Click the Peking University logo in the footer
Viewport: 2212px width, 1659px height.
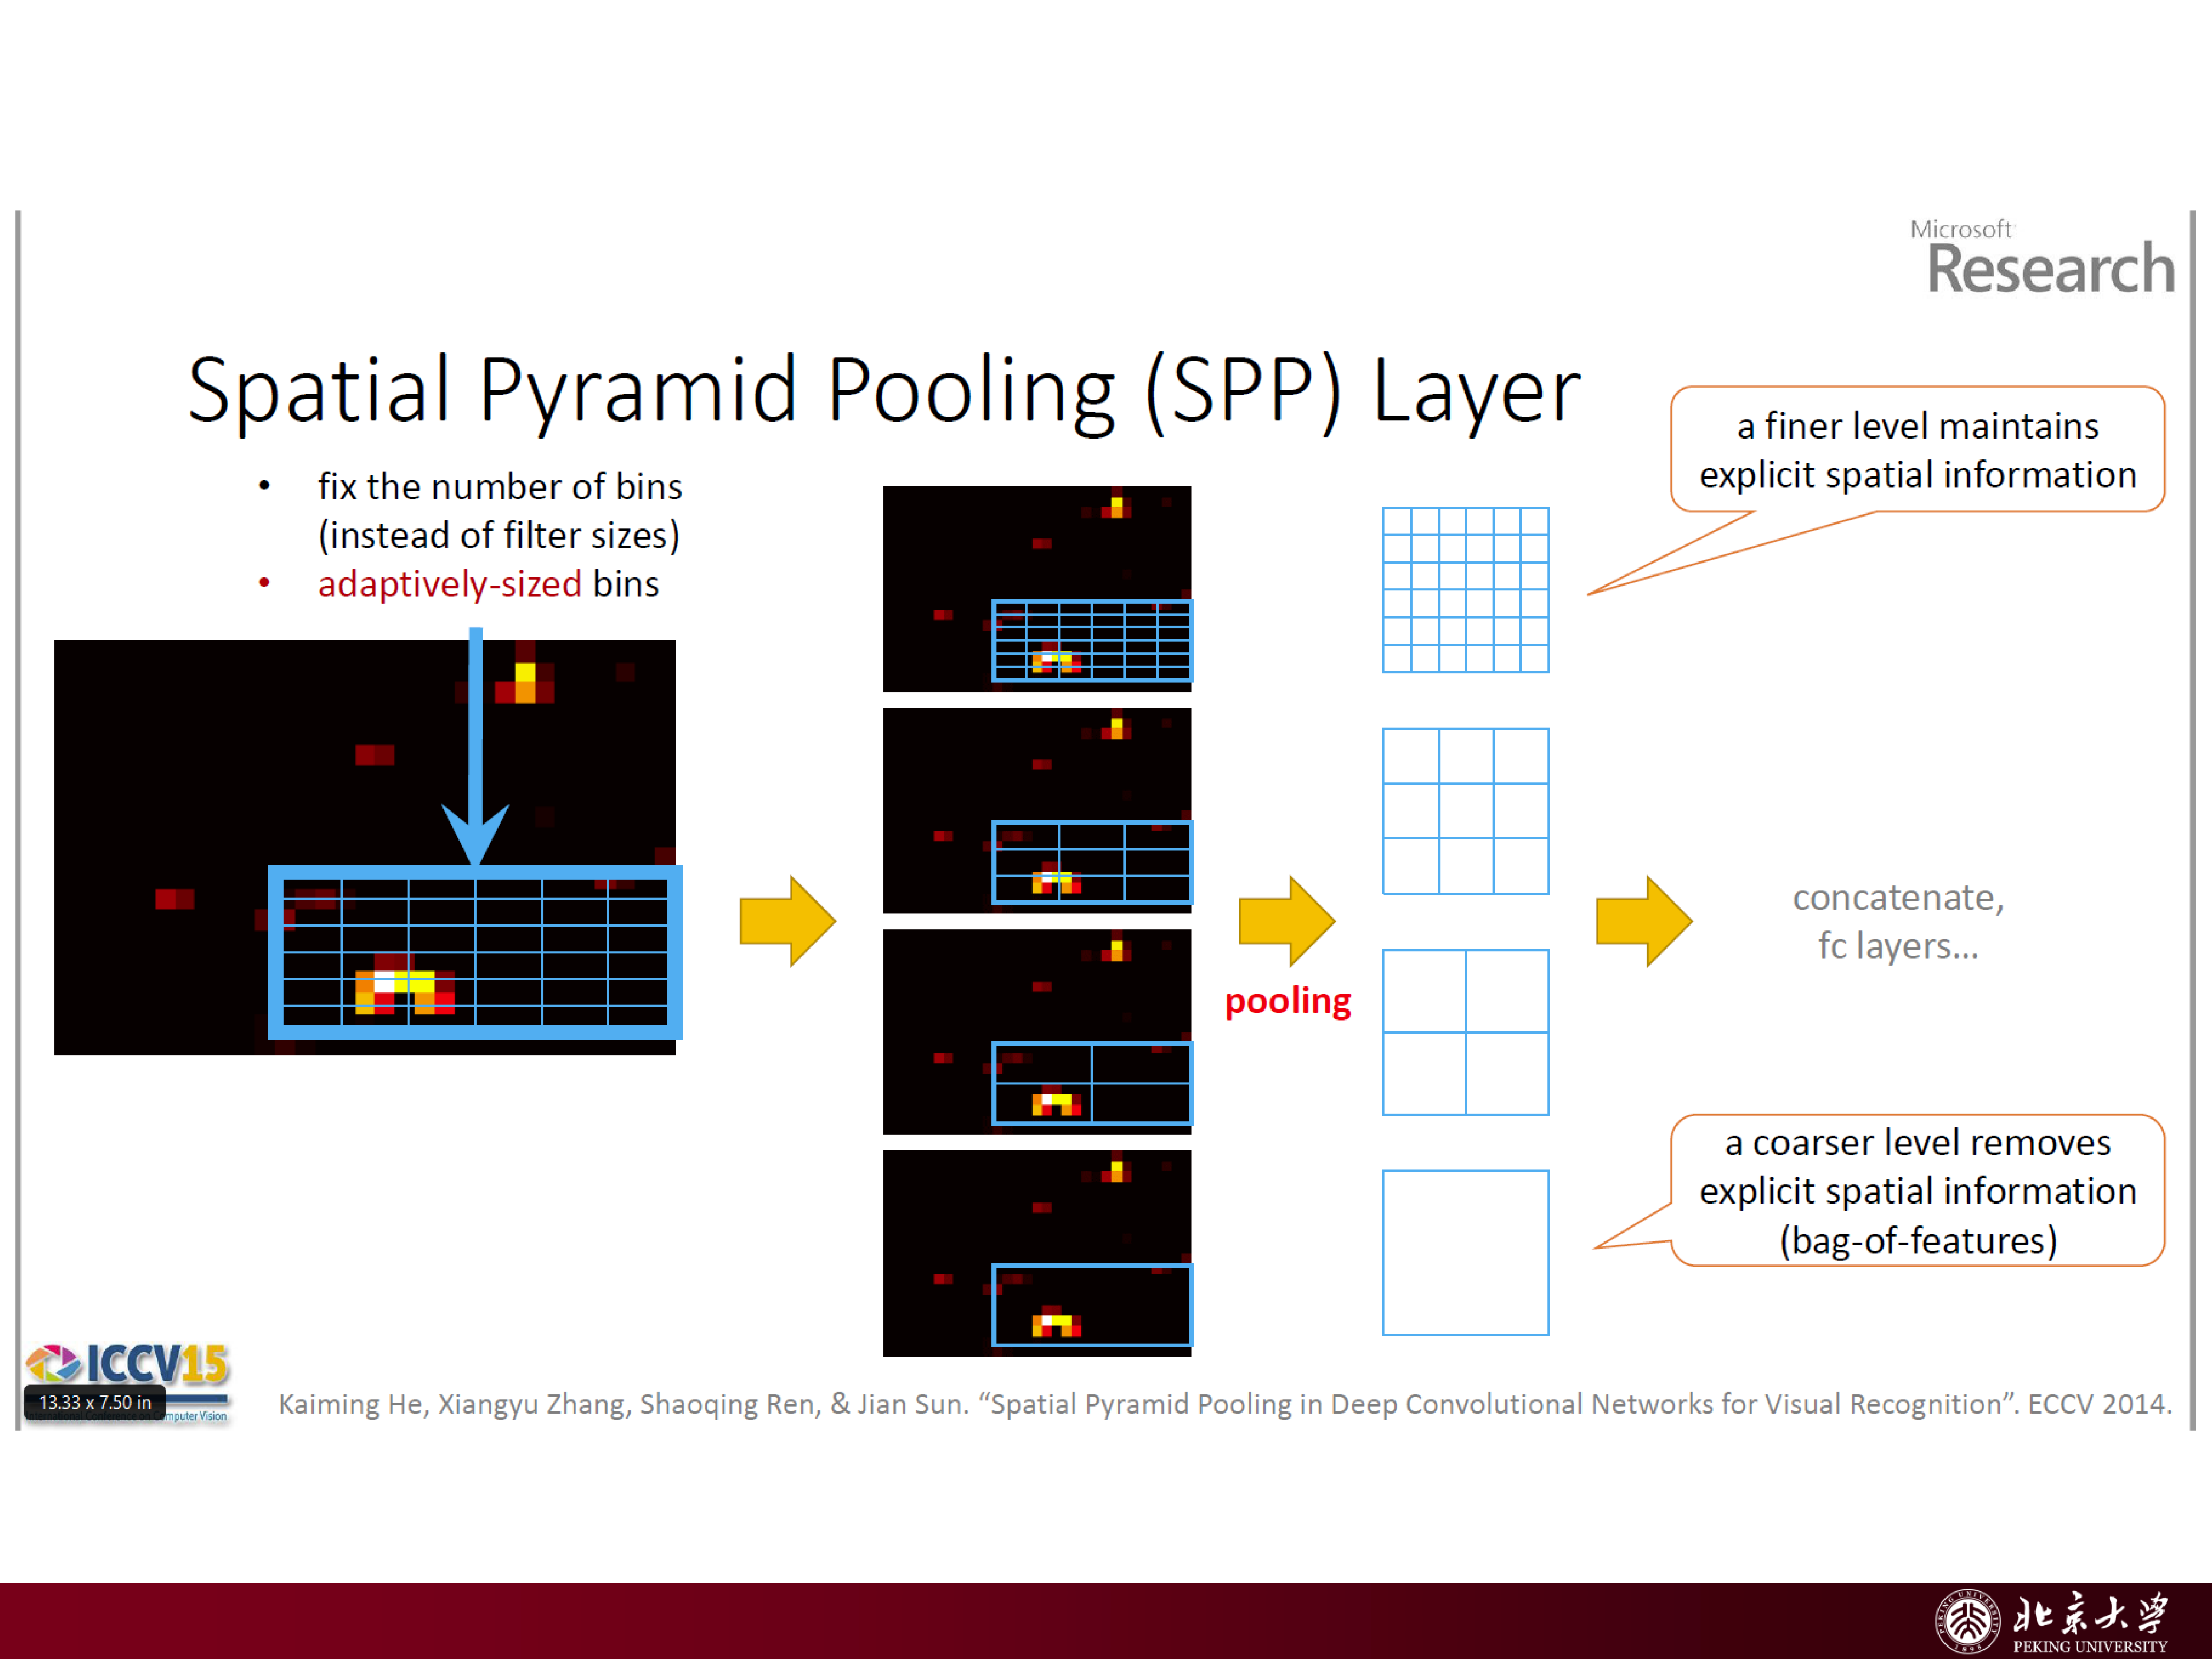2052,1621
